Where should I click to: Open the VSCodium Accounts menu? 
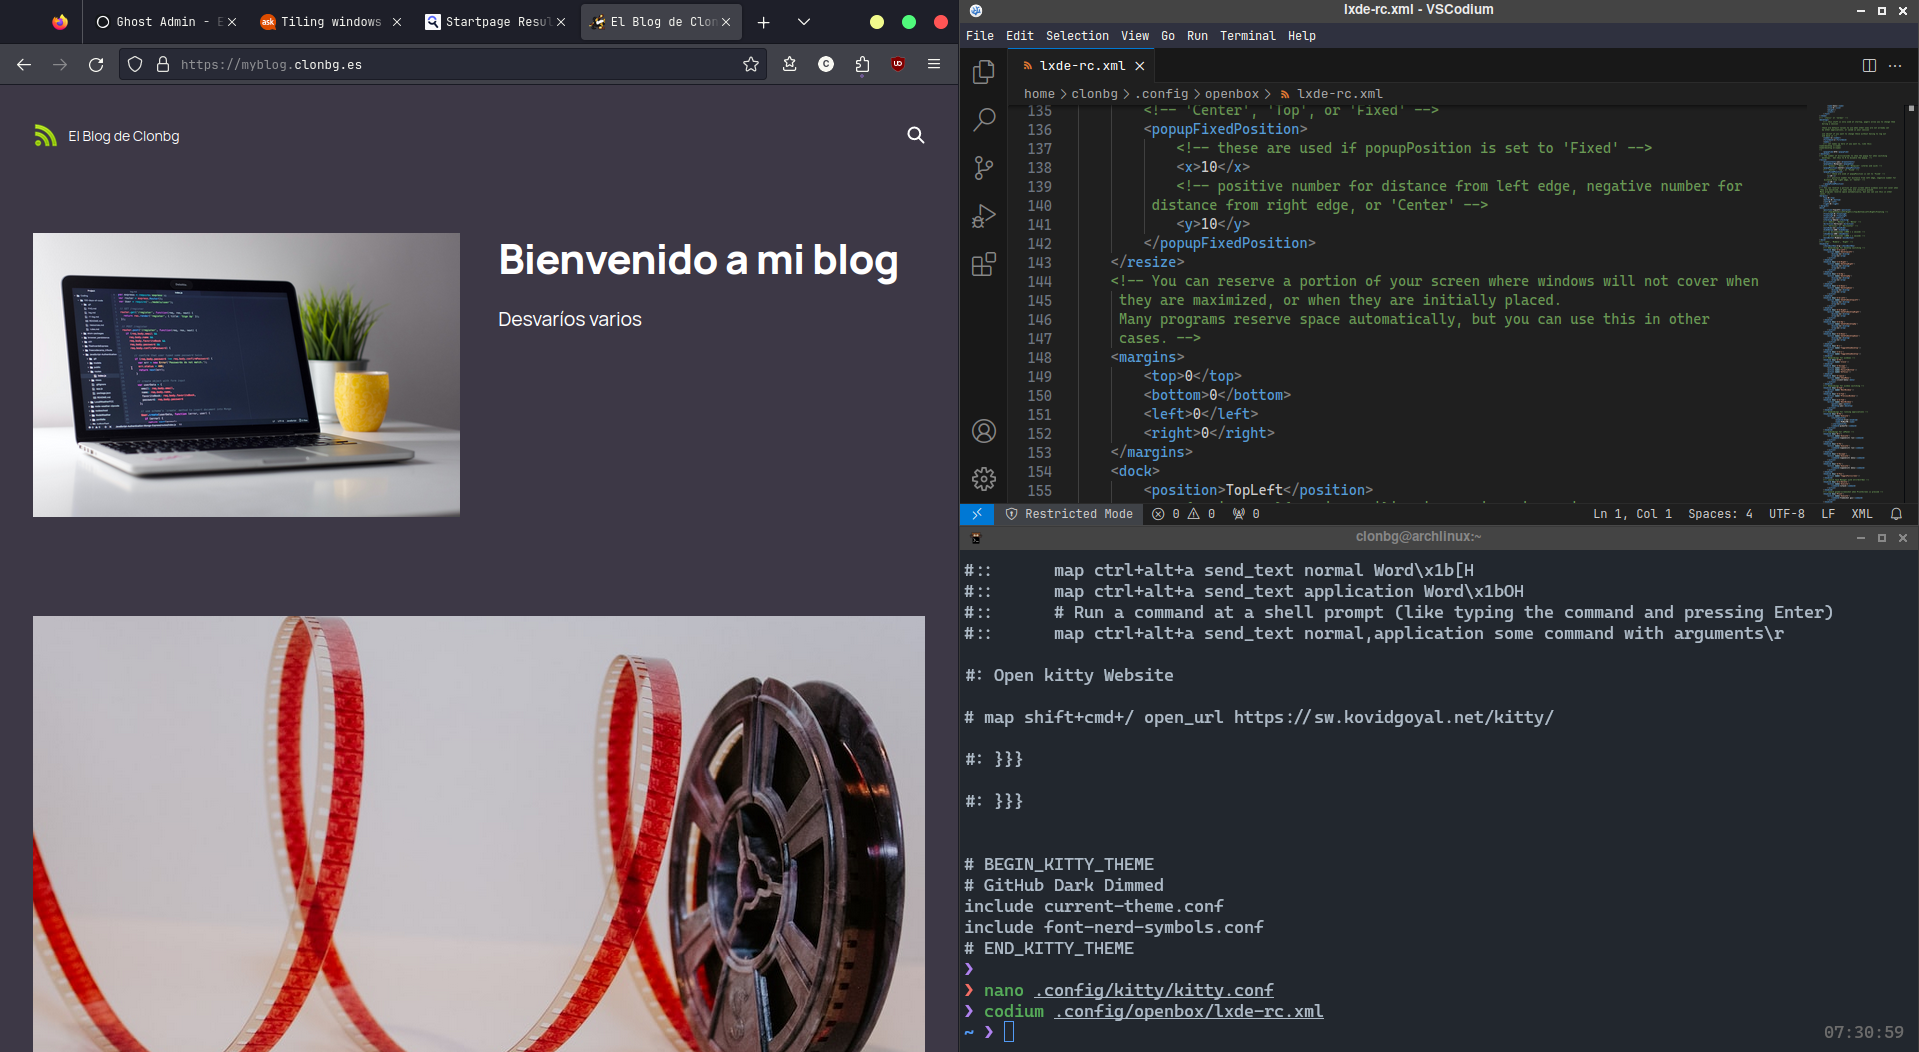(x=984, y=431)
